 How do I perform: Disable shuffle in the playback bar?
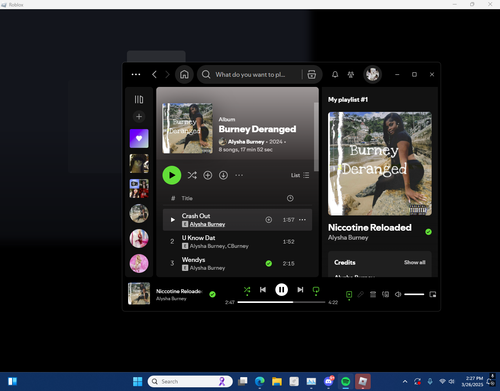247,290
